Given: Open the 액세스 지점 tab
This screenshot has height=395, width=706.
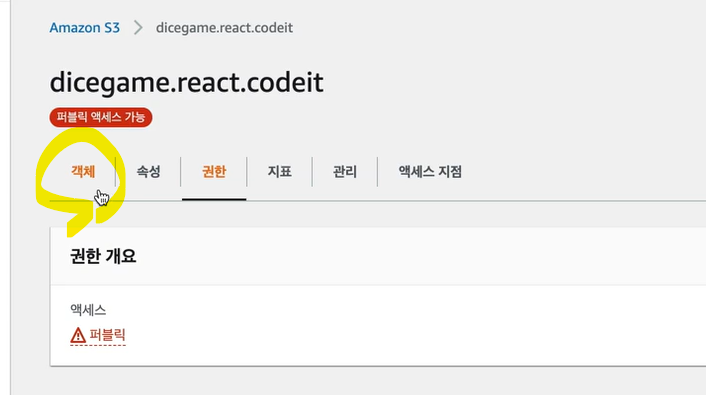Looking at the screenshot, I should (x=430, y=172).
